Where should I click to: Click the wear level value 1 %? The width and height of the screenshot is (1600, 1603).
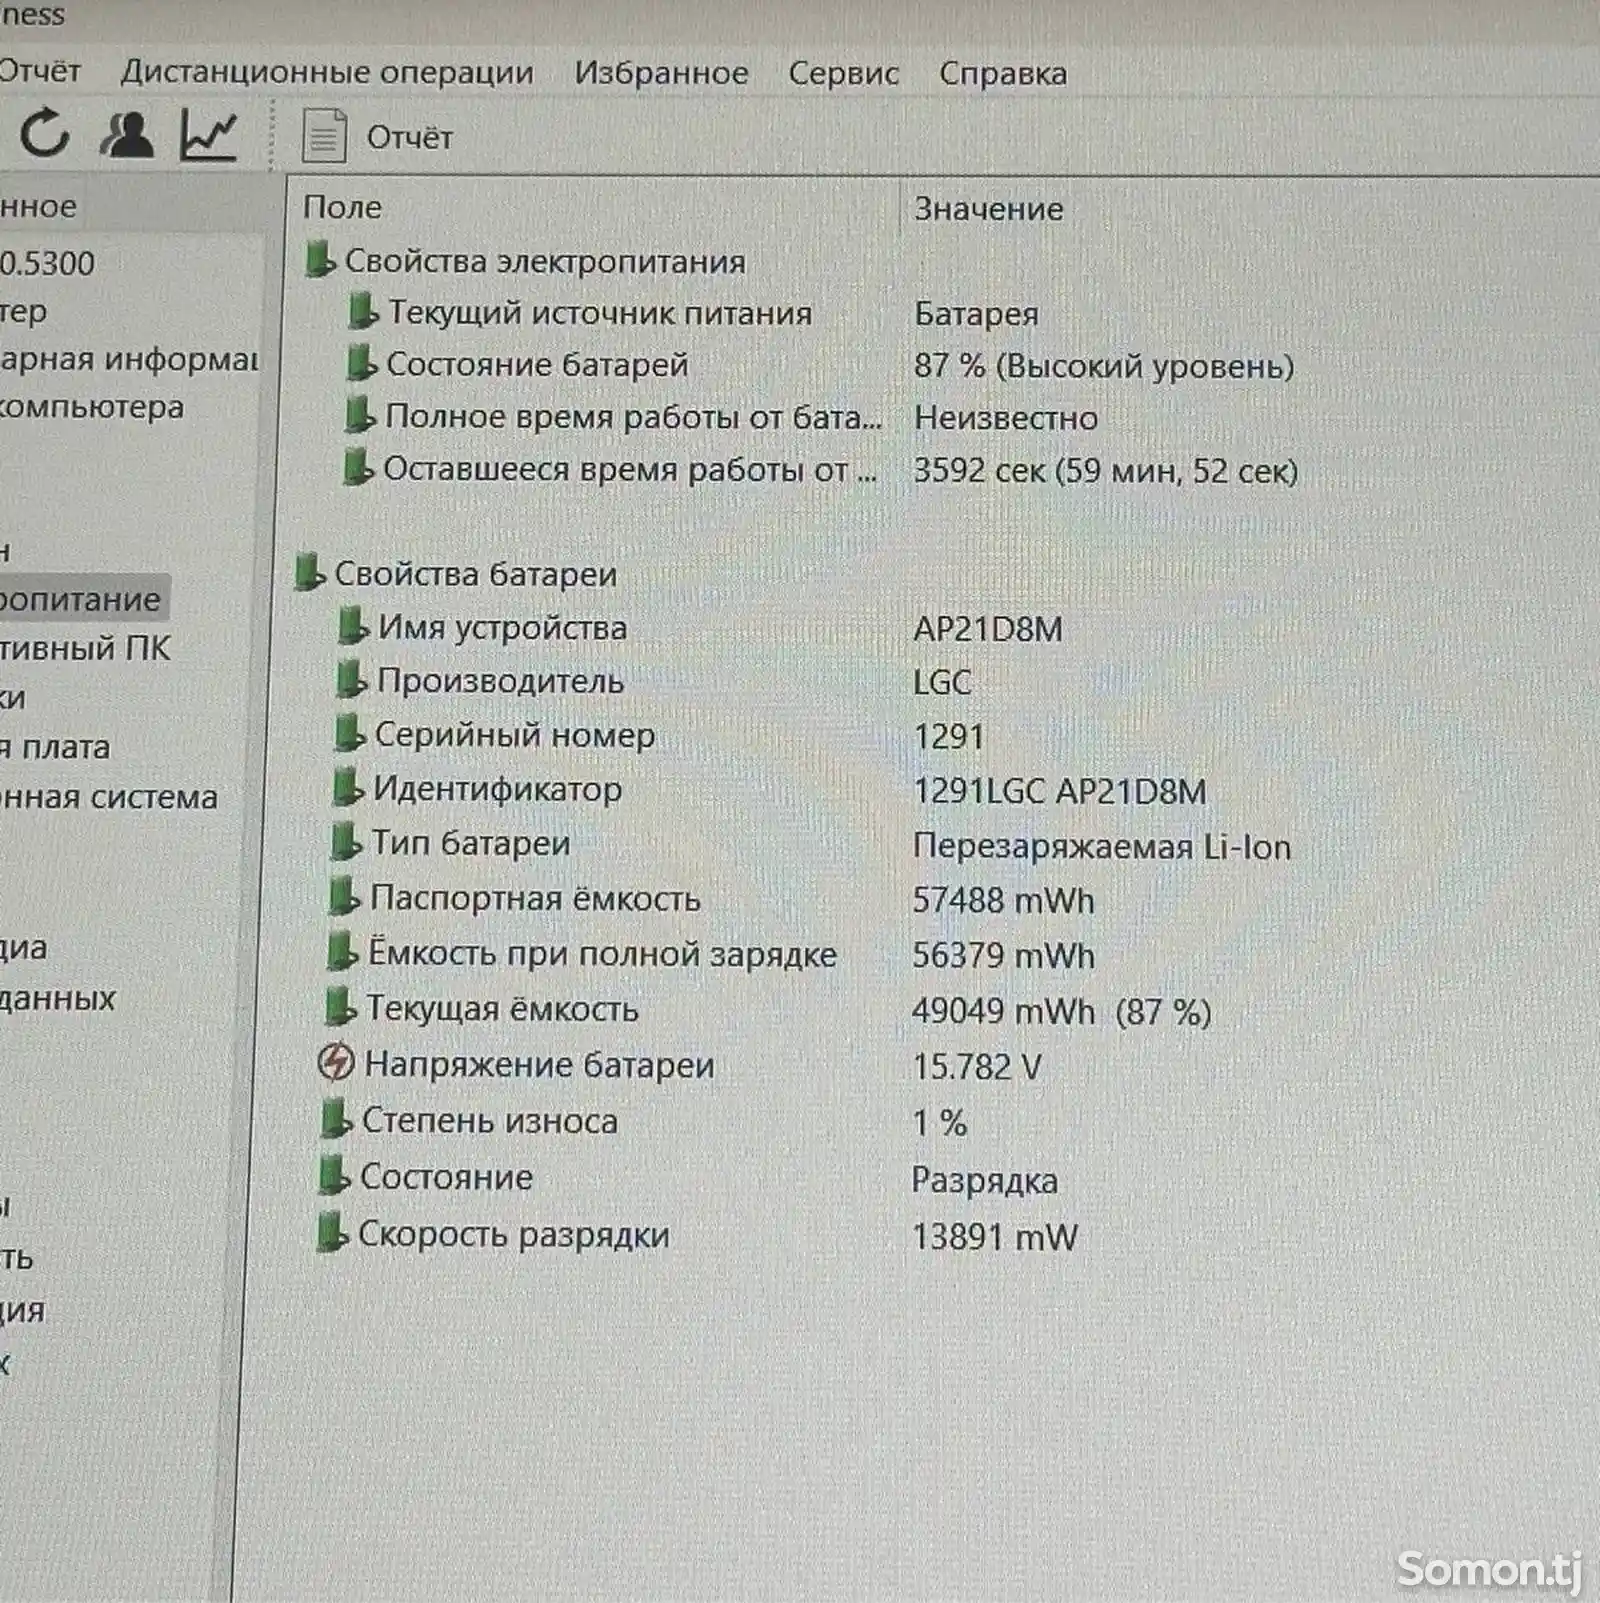(939, 1123)
